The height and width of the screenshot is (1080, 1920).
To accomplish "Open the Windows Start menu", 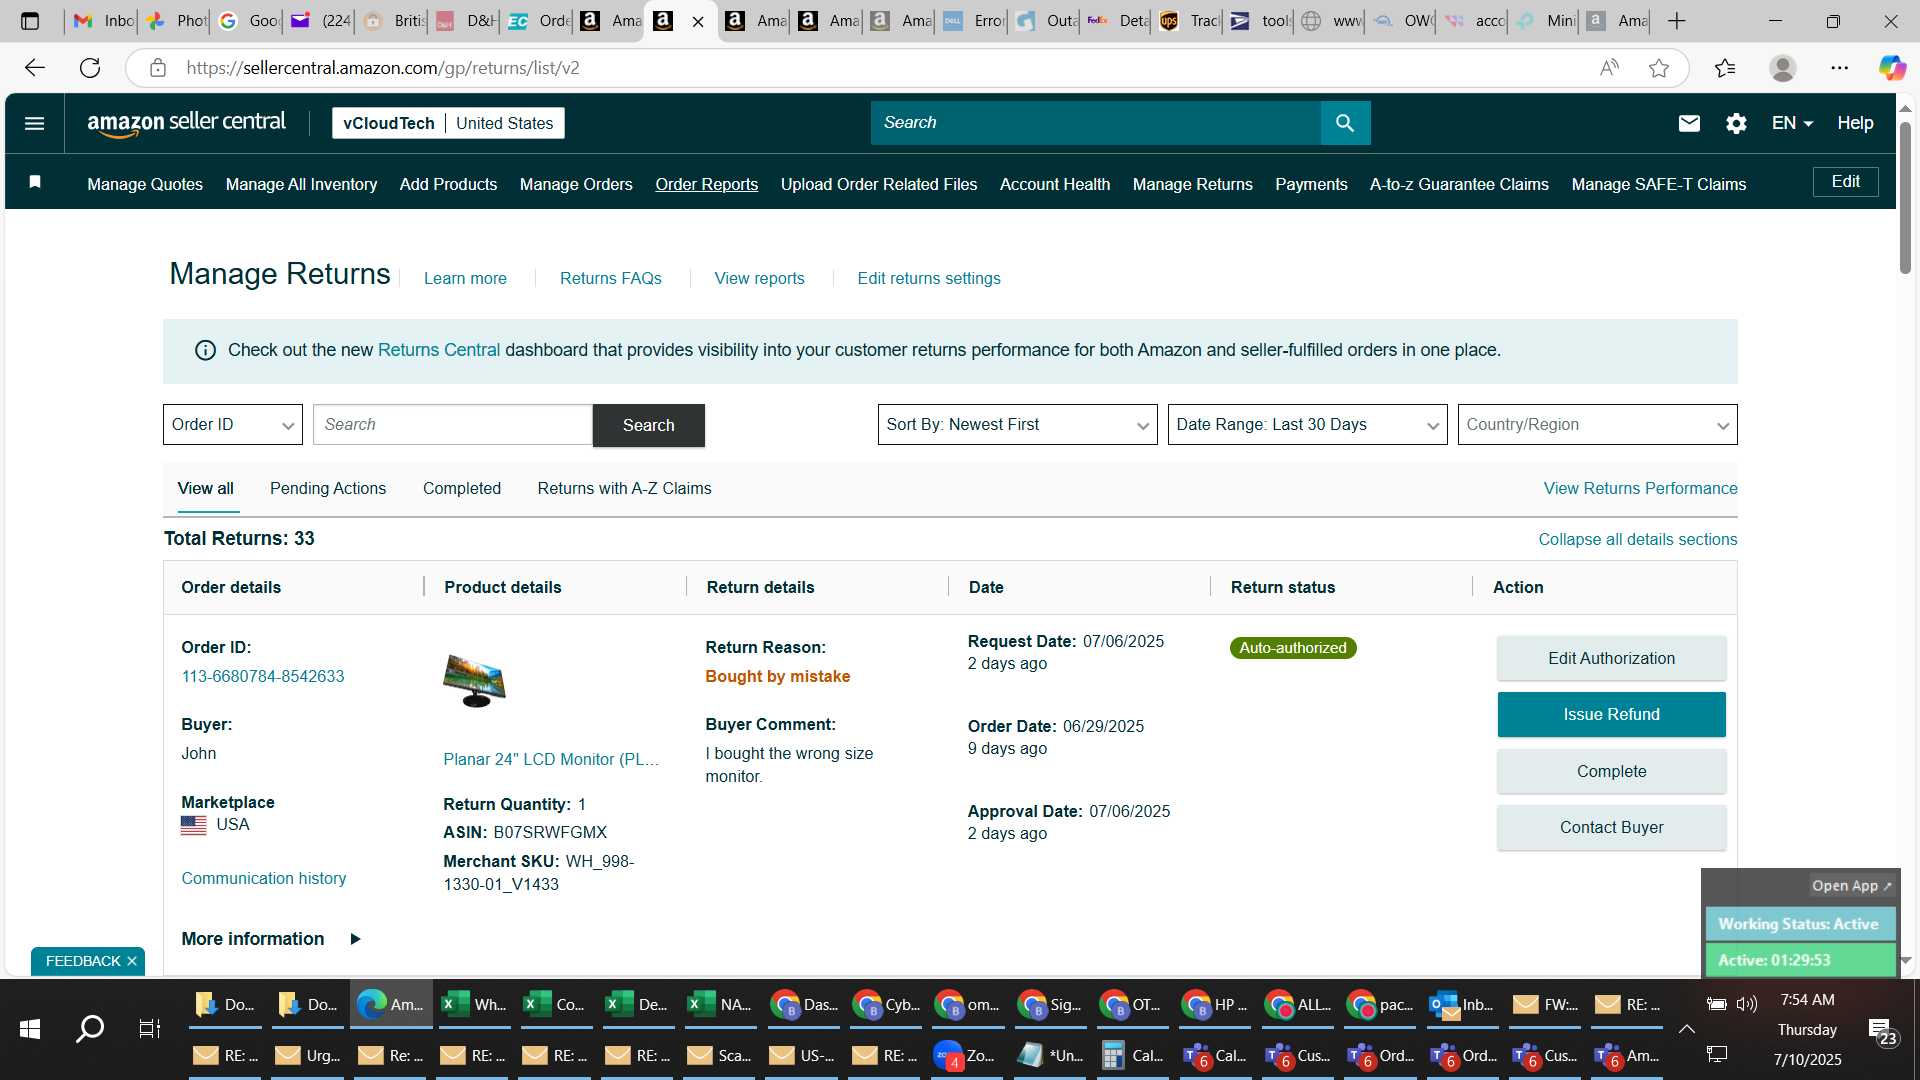I will click(30, 1029).
